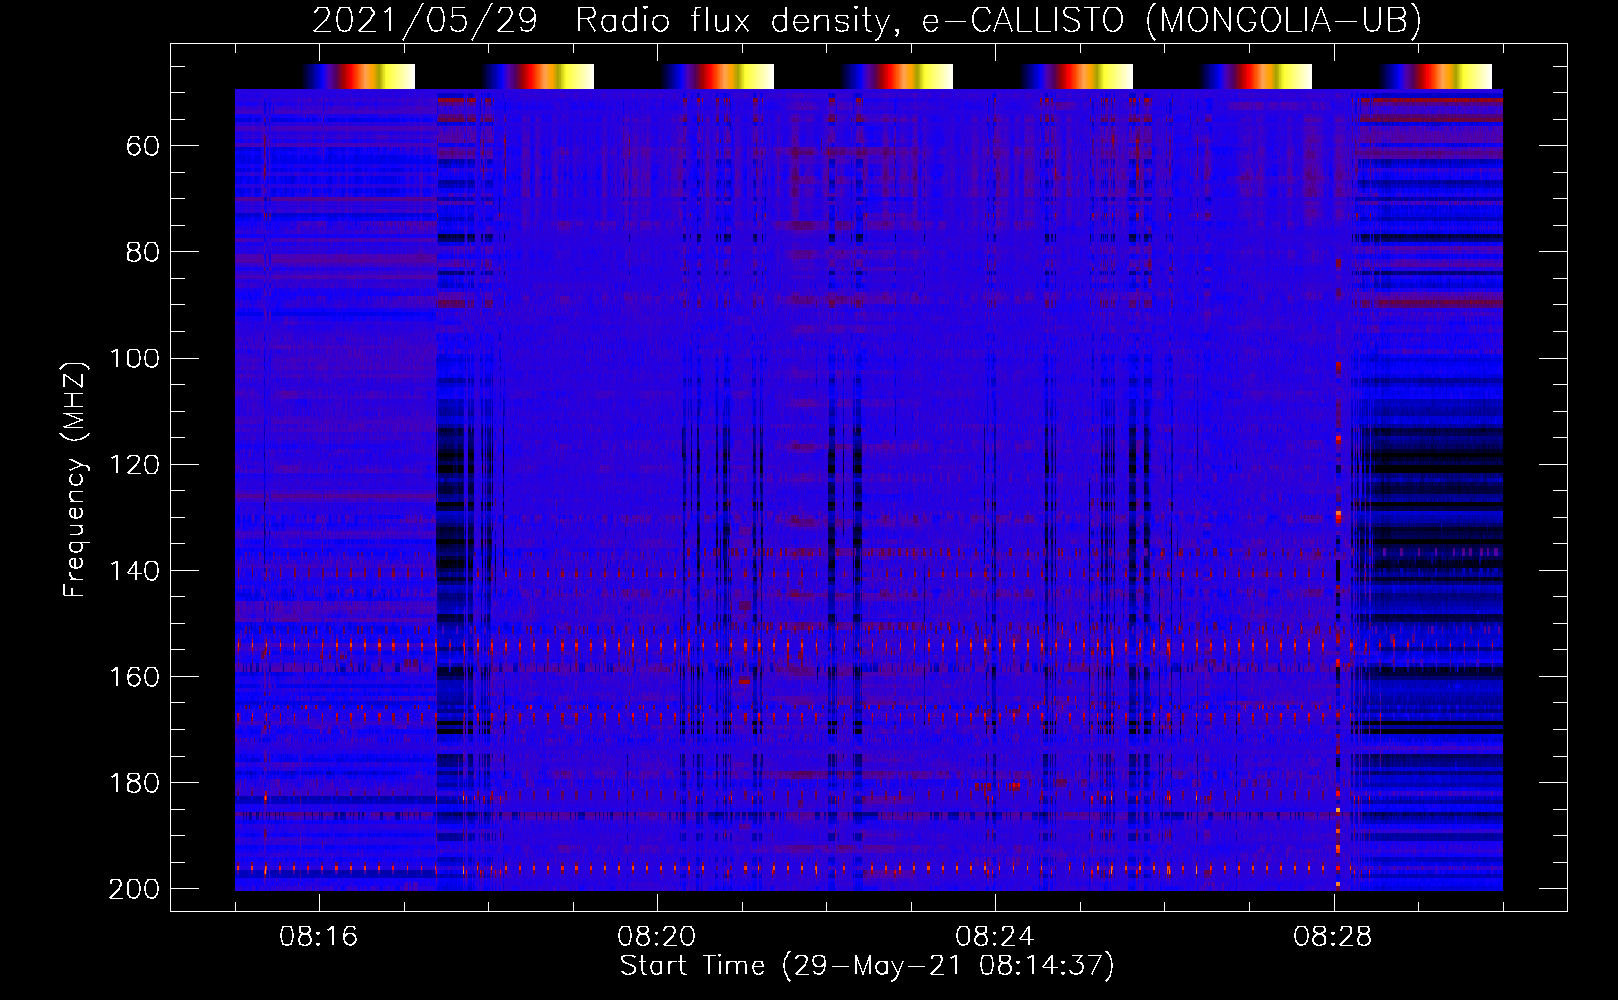
Task: Click the 160 frequency tick label
Action: point(134,676)
